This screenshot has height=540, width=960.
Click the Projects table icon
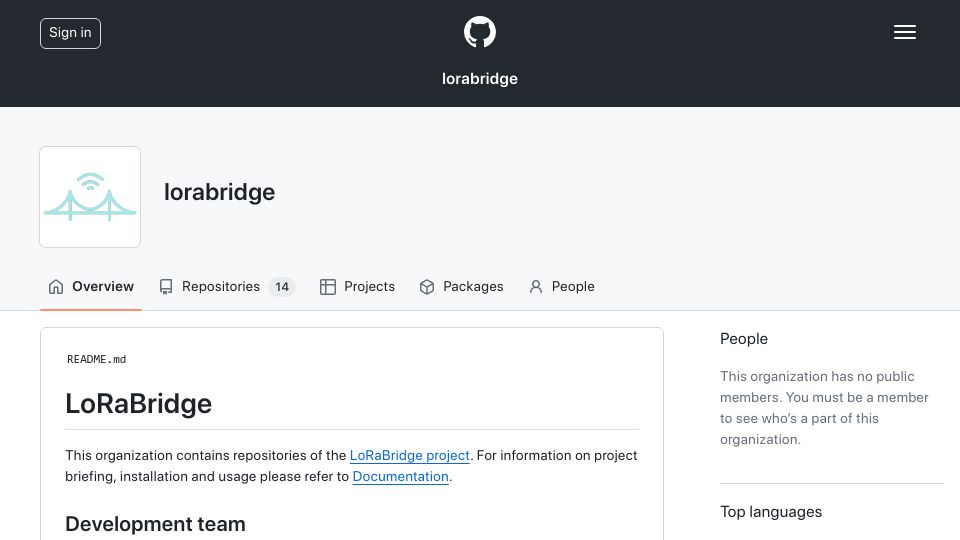coord(328,287)
